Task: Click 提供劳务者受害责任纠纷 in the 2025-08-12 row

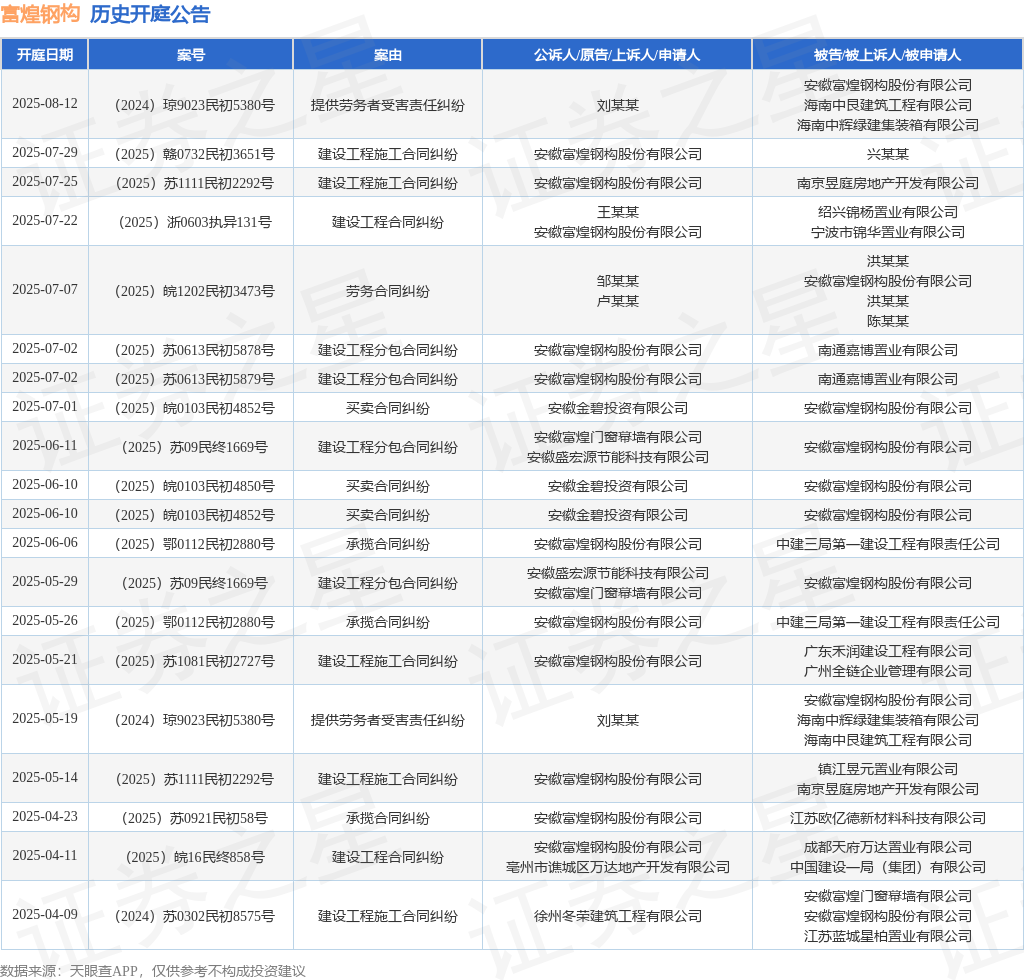Action: tap(387, 105)
